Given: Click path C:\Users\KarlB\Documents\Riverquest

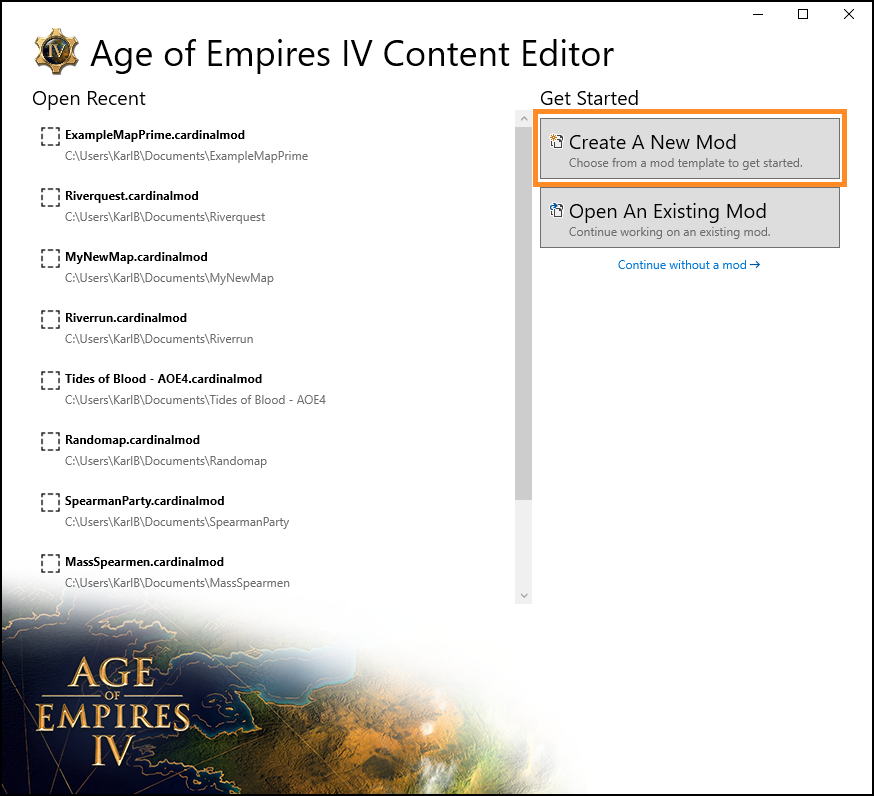Looking at the screenshot, I should (x=165, y=217).
